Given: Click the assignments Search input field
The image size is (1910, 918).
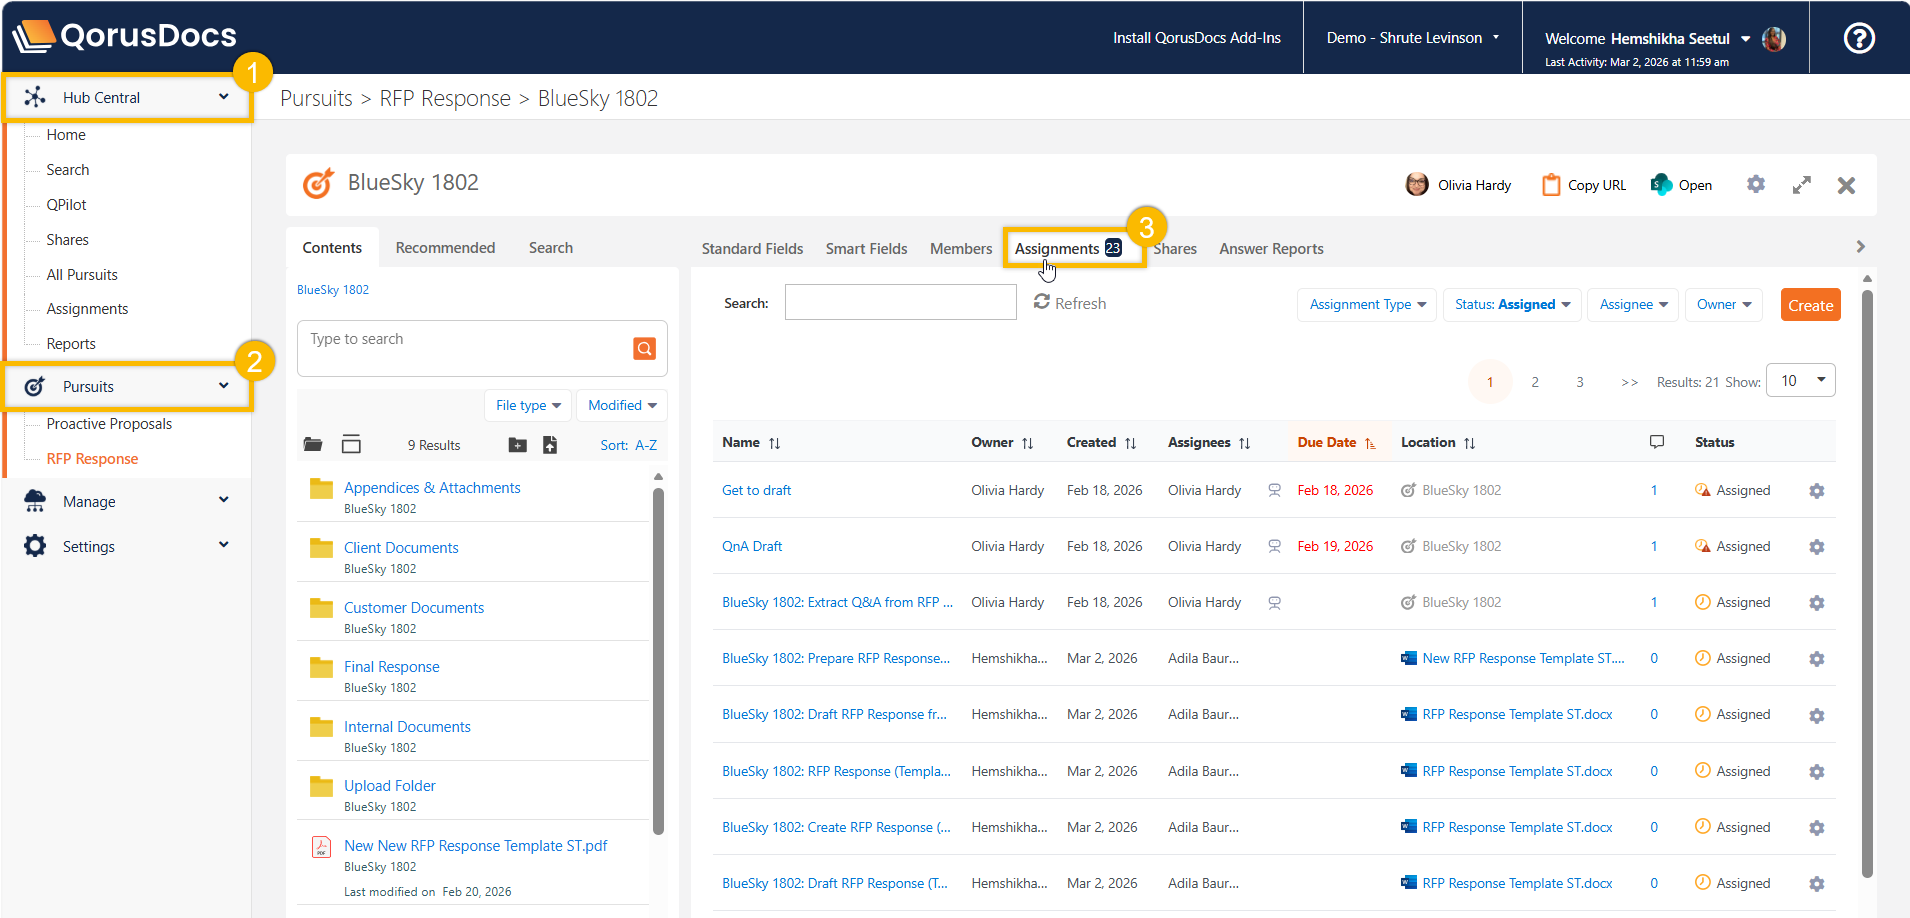Looking at the screenshot, I should [x=900, y=303].
